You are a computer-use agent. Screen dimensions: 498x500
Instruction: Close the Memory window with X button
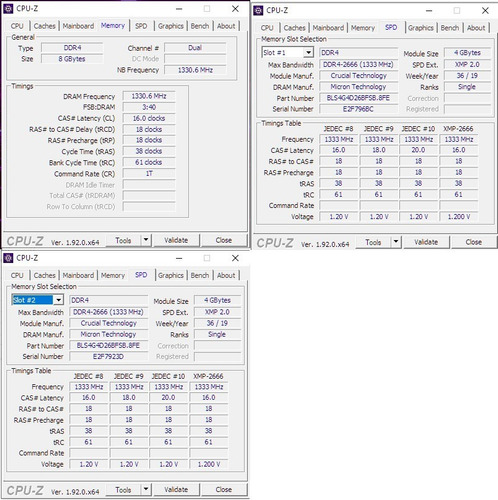point(235,9)
